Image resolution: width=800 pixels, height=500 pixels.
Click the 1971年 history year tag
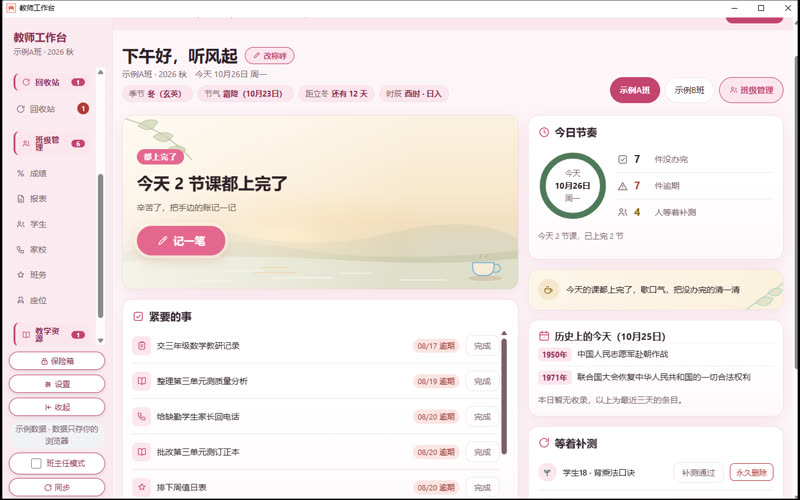[x=554, y=378]
